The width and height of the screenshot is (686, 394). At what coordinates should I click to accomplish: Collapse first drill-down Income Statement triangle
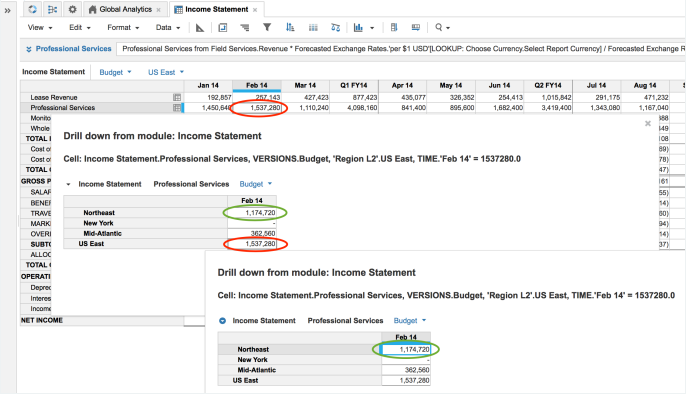68,185
